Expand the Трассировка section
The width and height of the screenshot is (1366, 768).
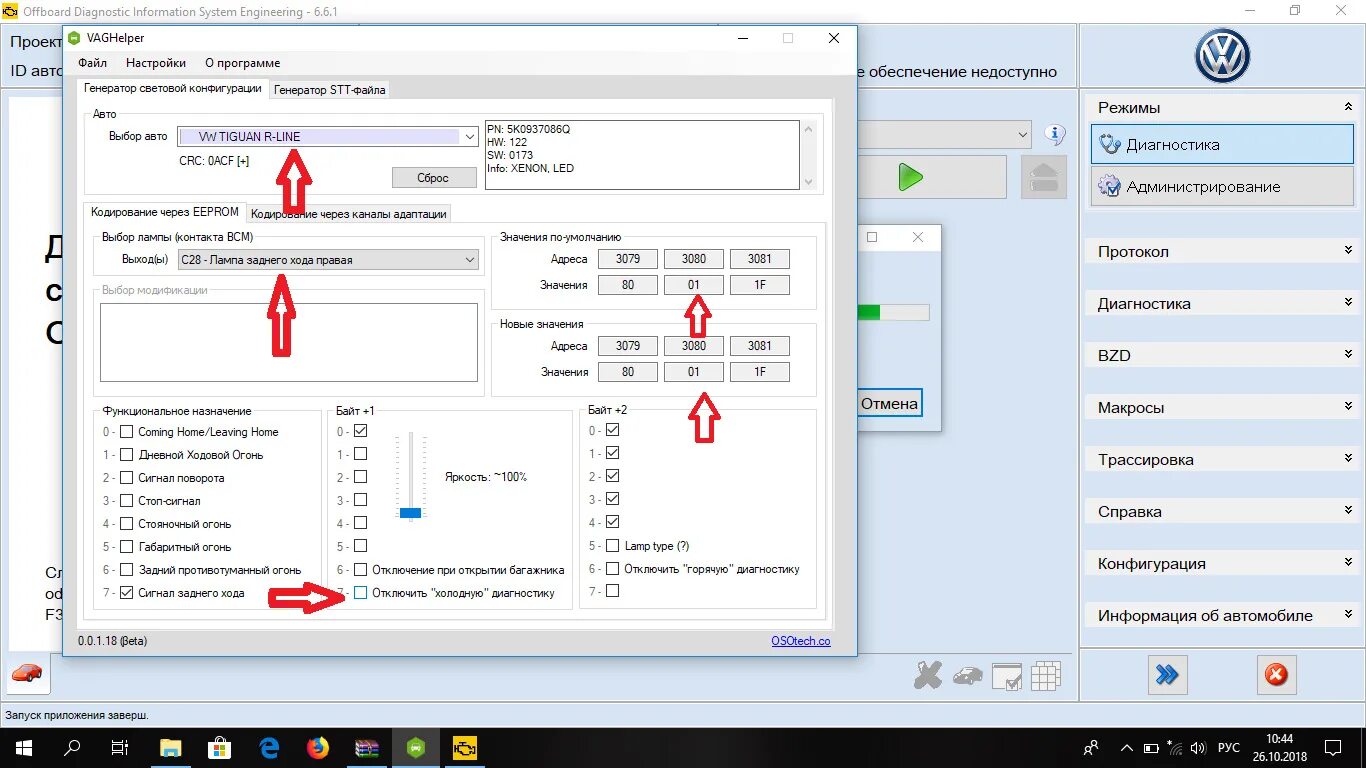1218,460
